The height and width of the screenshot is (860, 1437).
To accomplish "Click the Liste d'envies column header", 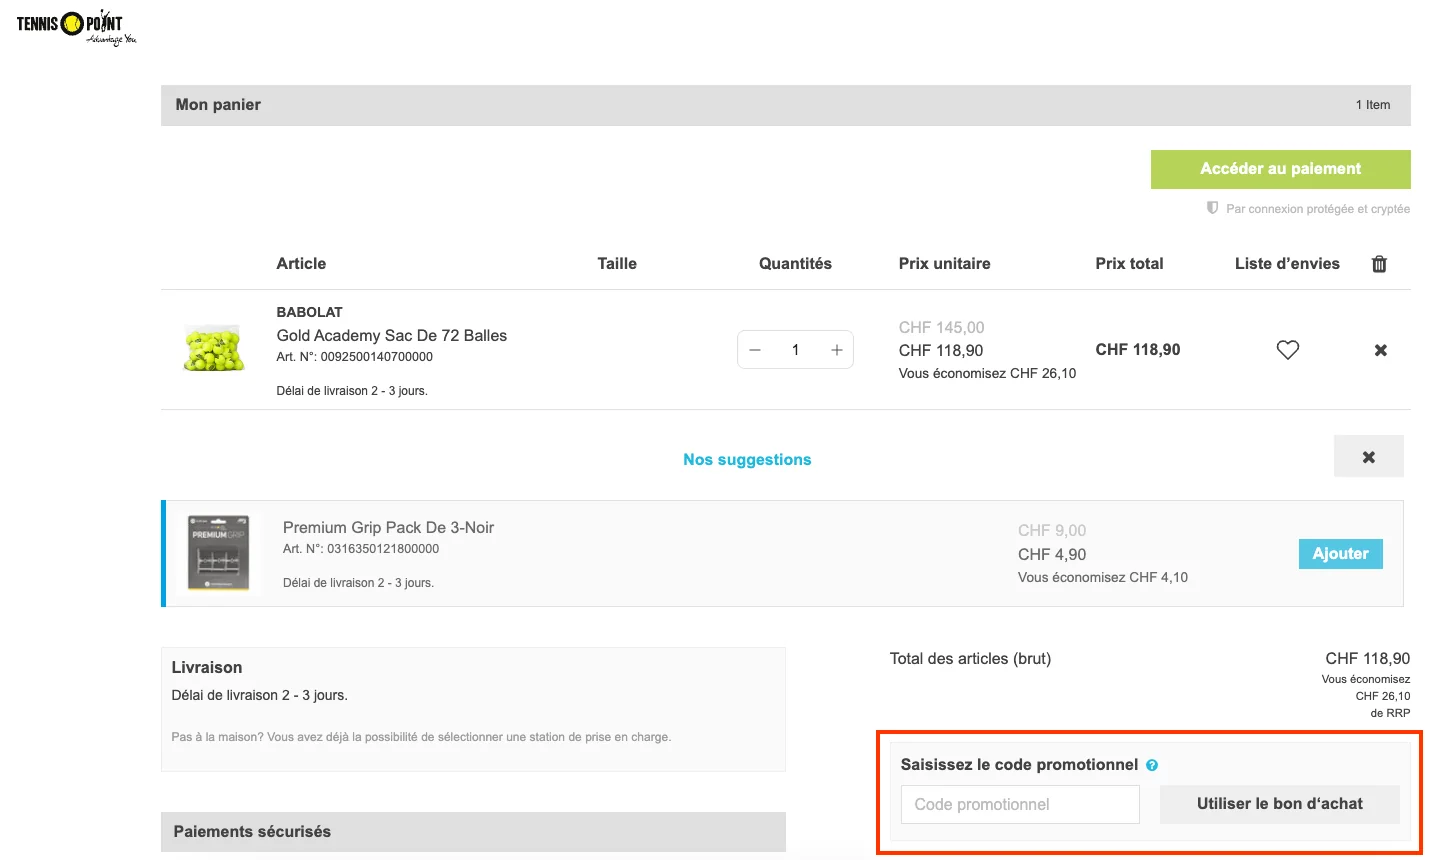I will tap(1286, 263).
